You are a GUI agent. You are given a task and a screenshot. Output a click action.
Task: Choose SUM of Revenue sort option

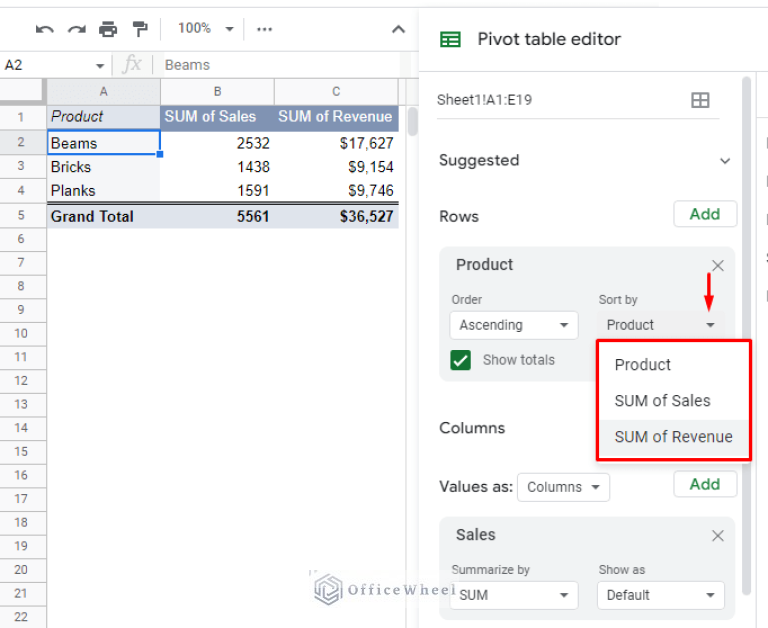673,437
